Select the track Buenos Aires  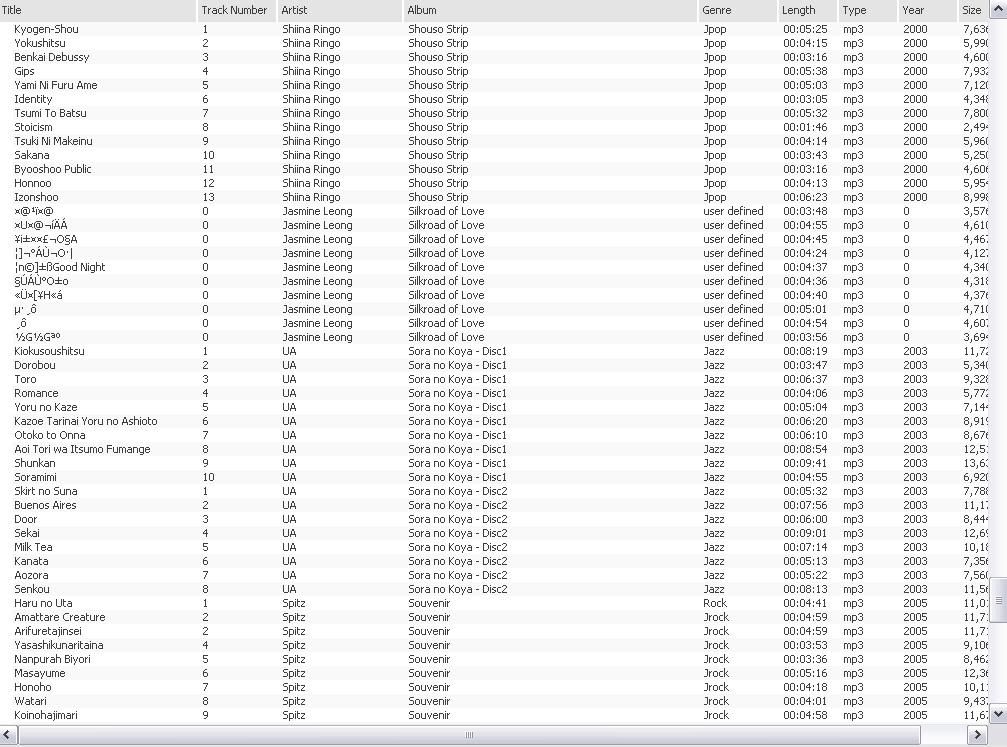click(x=45, y=505)
